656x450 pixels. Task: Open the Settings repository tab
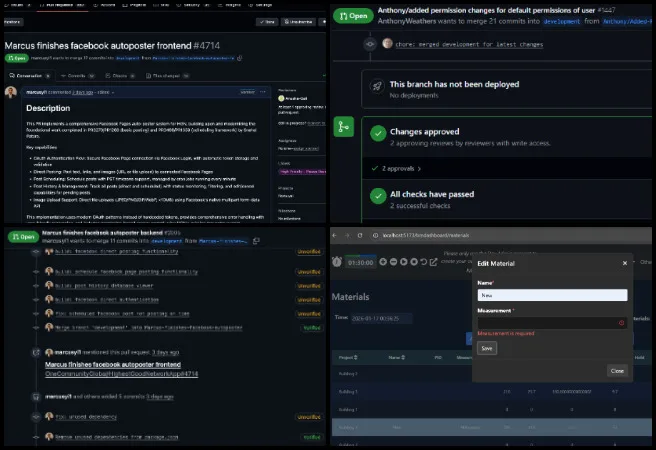point(260,5)
